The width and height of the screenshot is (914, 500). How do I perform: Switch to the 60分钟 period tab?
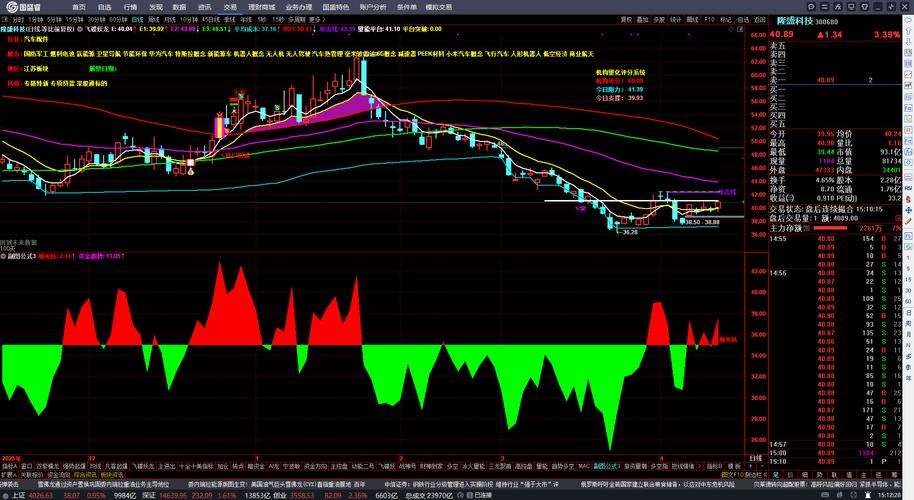117,19
